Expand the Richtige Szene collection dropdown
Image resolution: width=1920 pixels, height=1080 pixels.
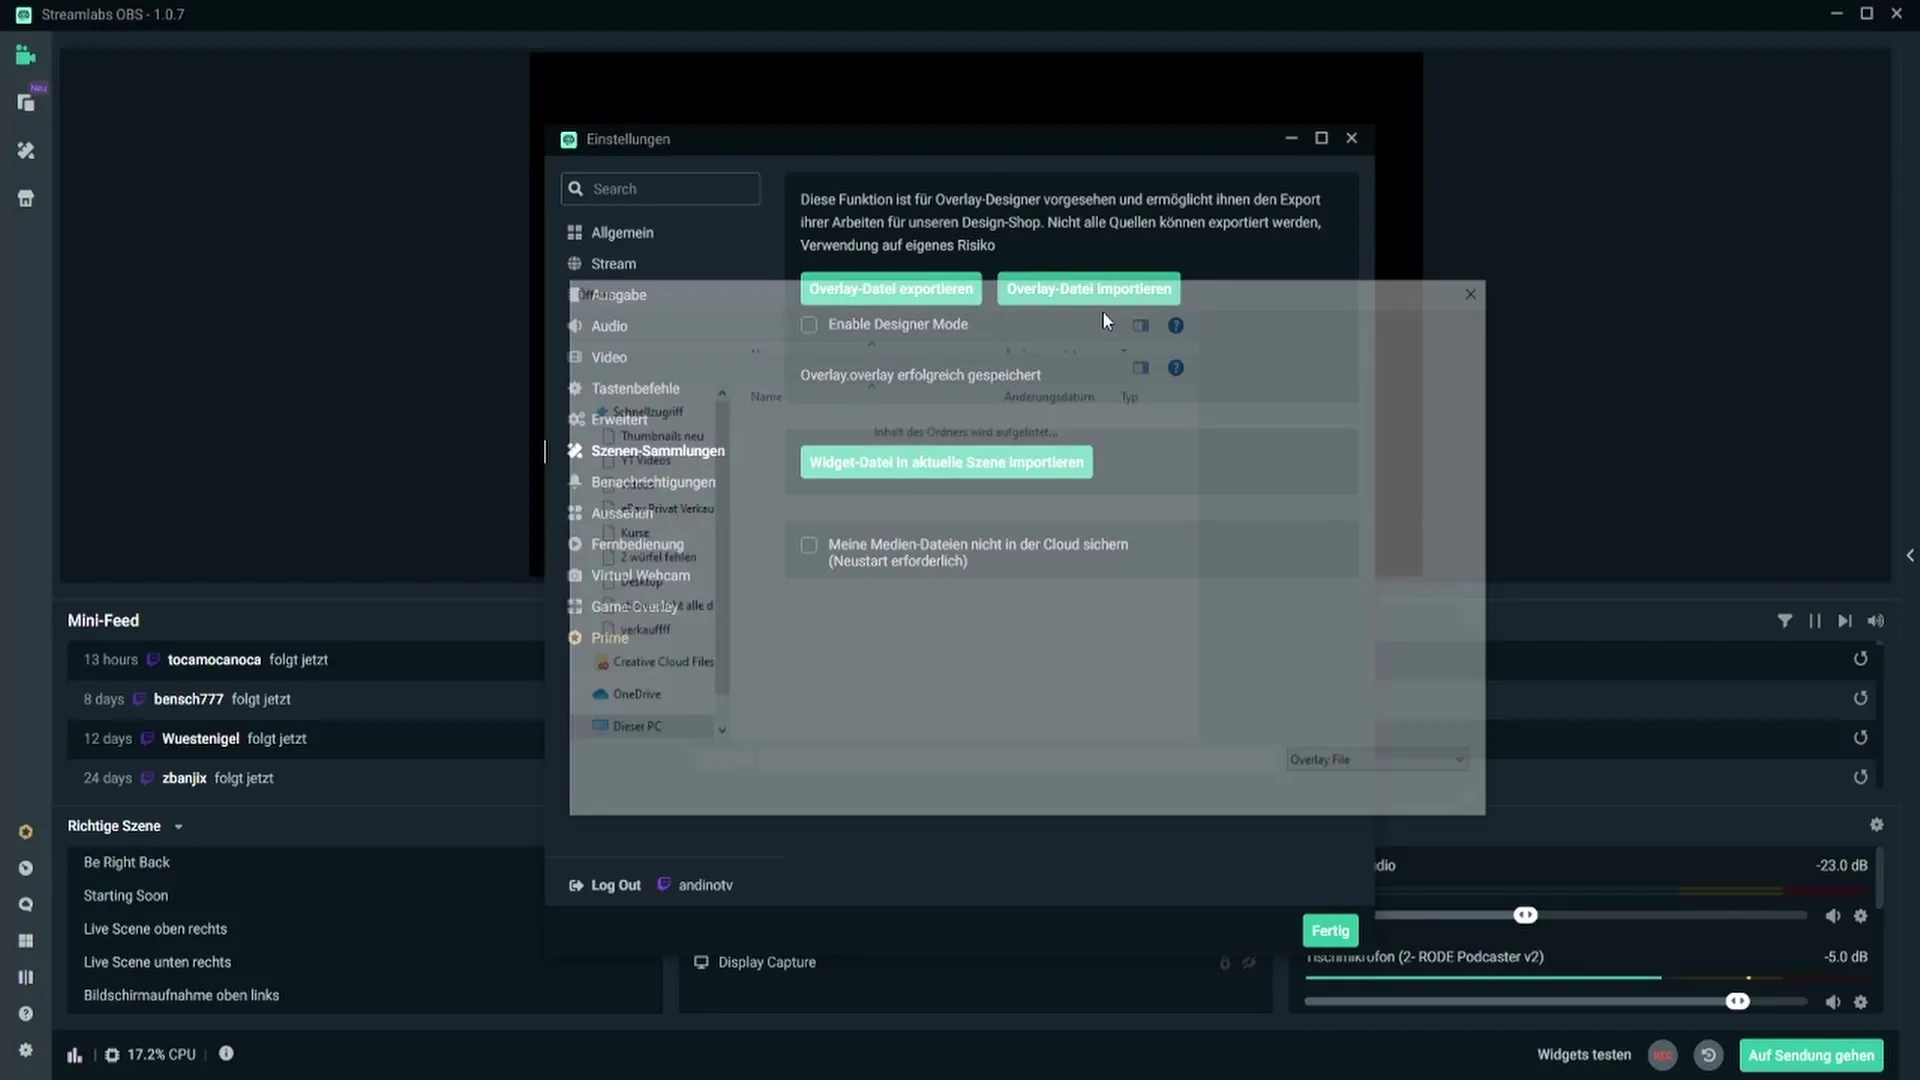178,827
